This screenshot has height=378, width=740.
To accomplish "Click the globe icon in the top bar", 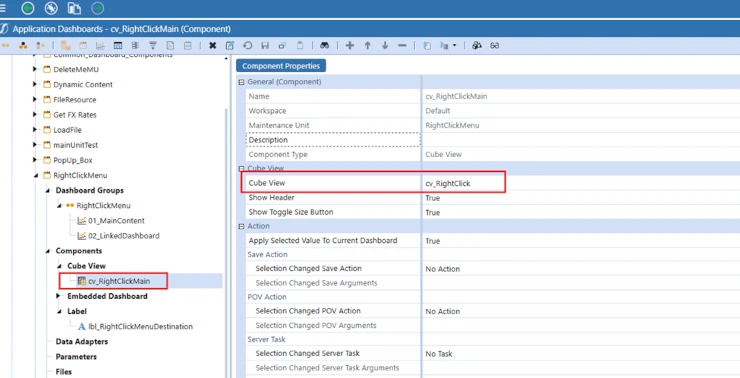I will (51, 8).
